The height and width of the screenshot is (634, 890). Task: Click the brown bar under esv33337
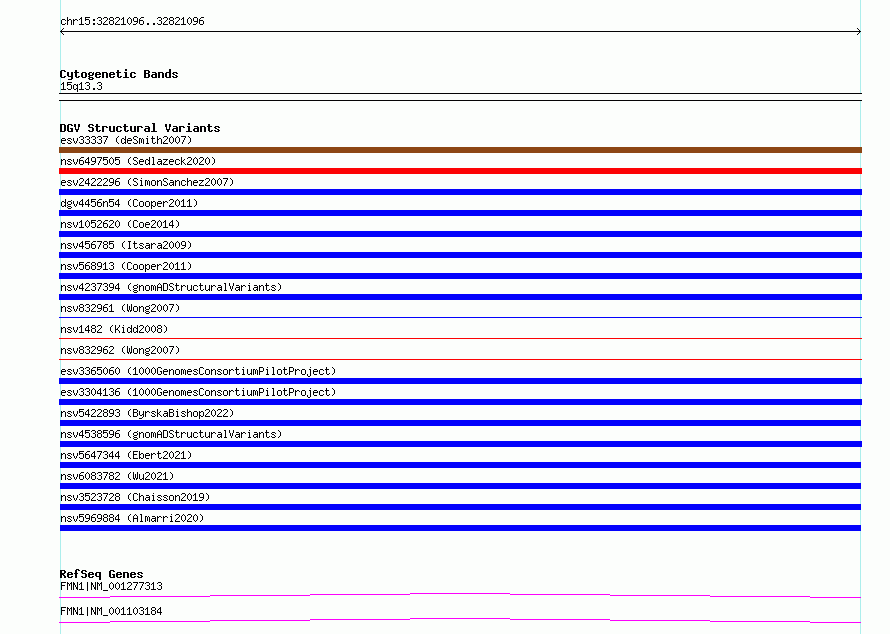click(x=460, y=150)
